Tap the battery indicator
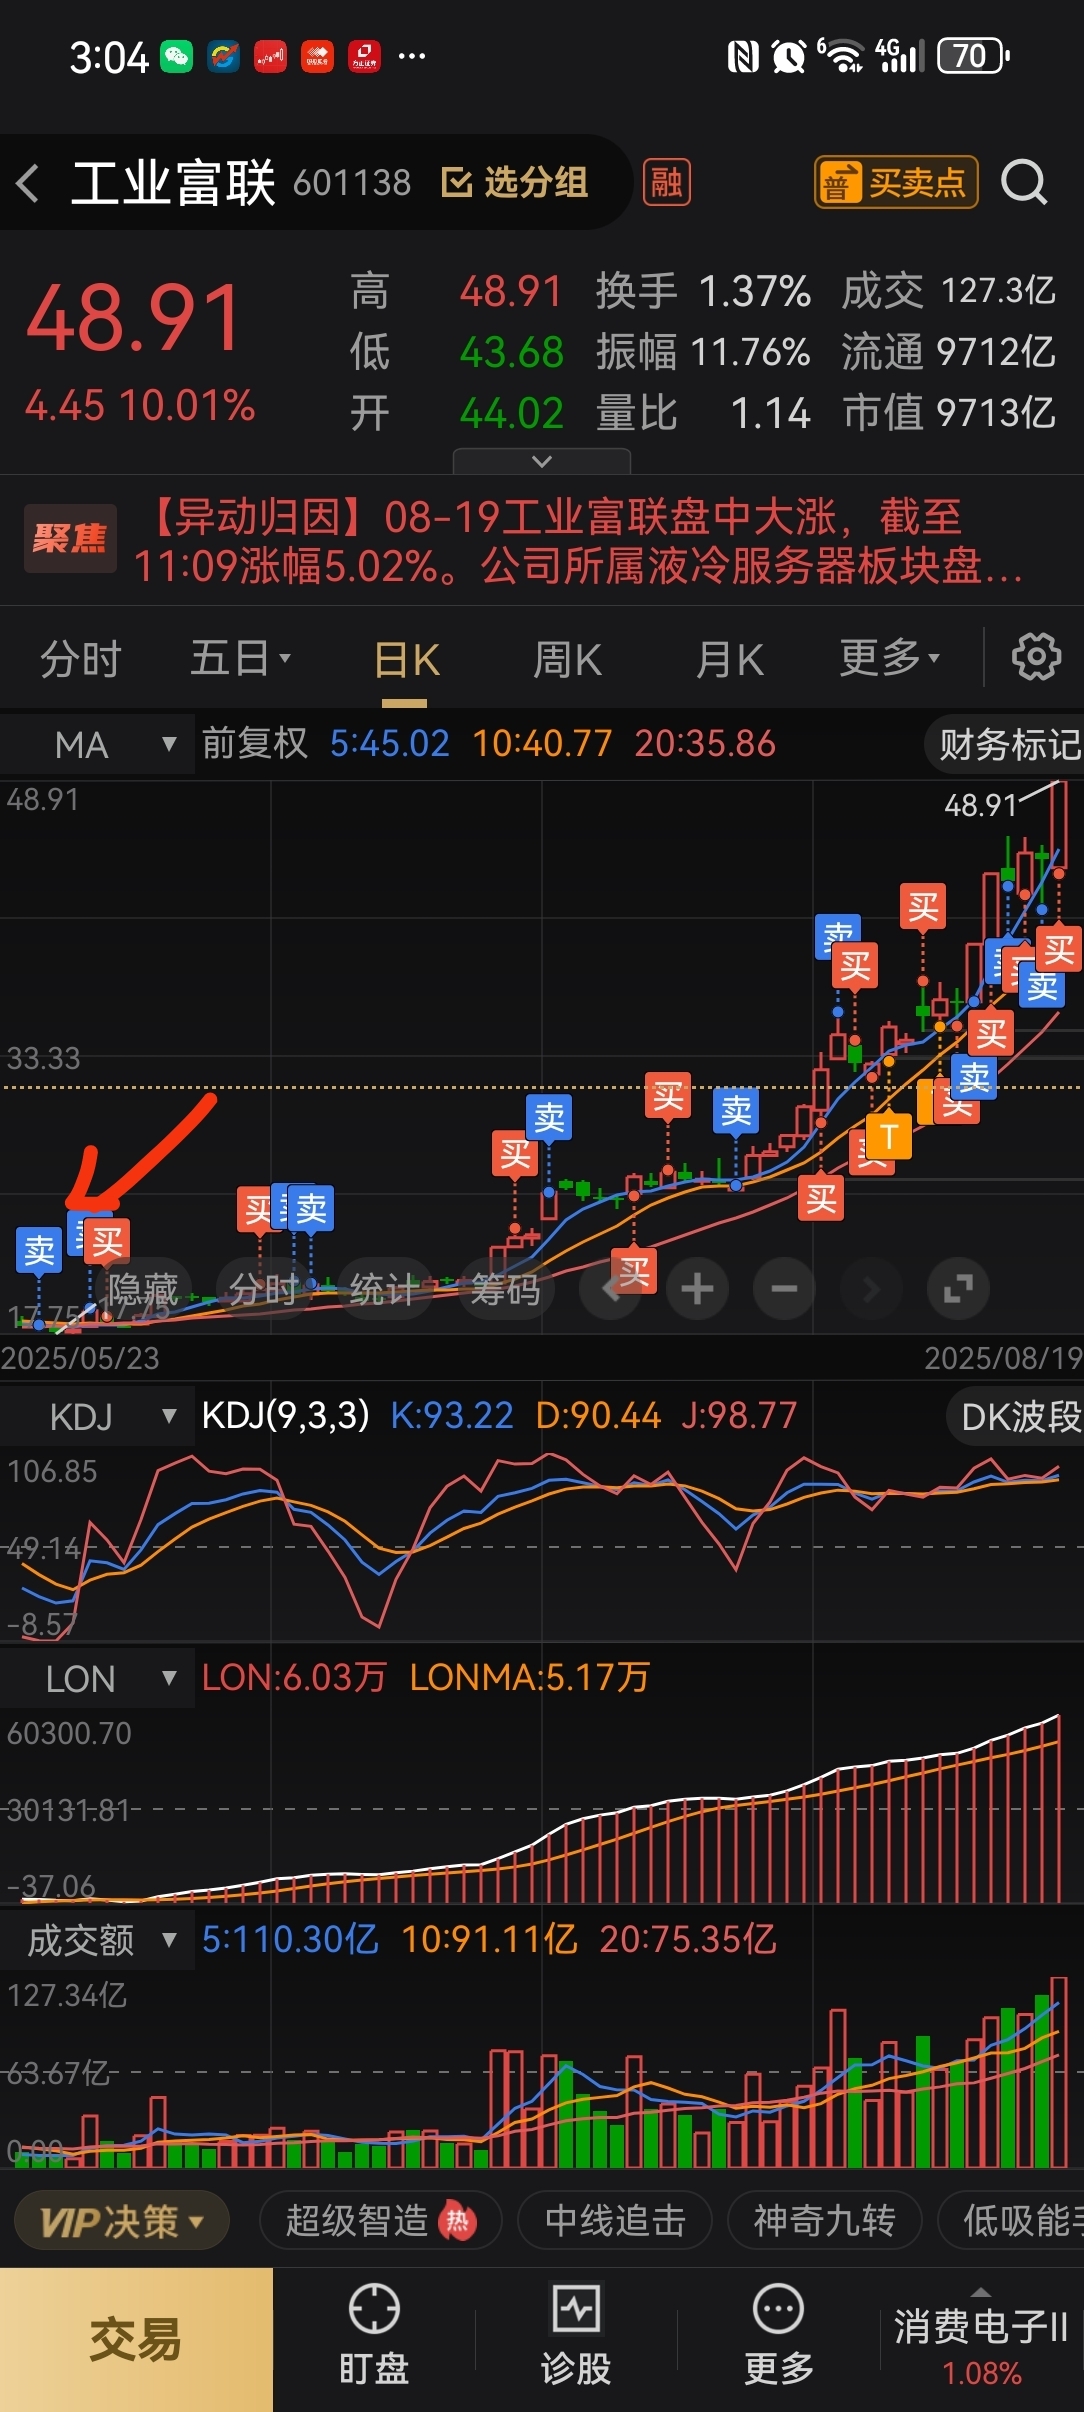 [x=973, y=57]
